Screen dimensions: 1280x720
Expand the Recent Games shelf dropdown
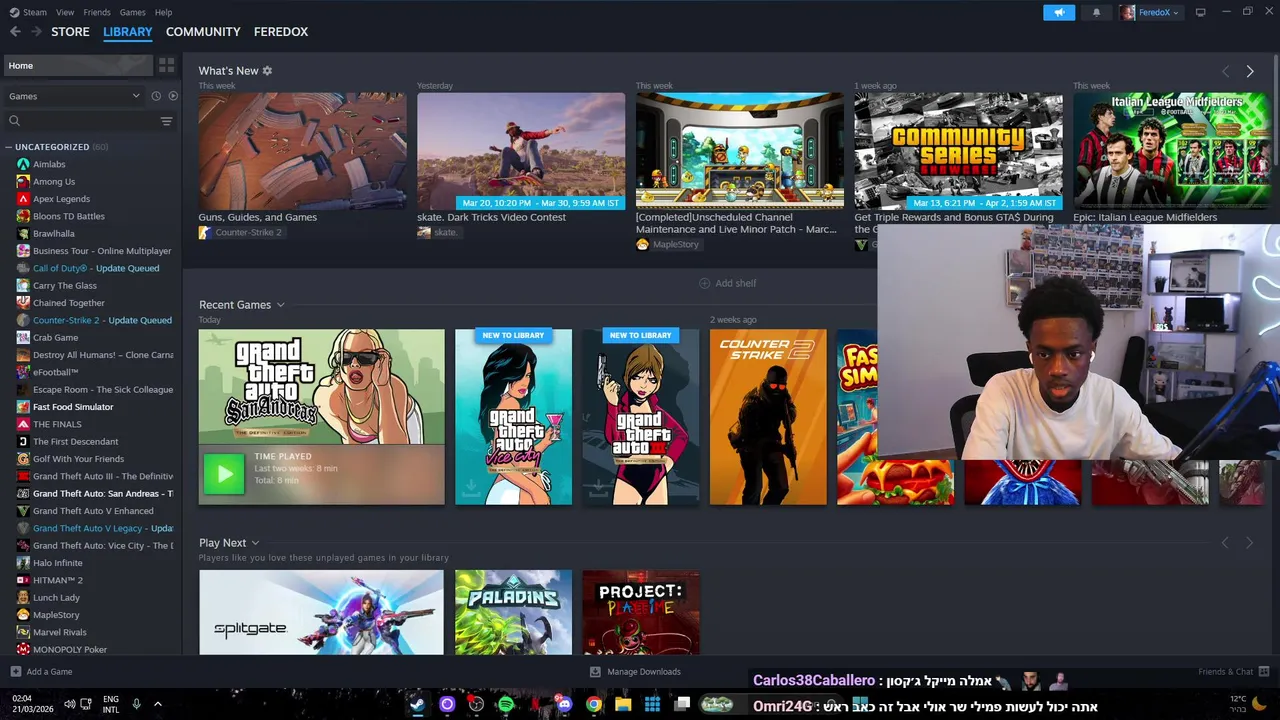pyautogui.click(x=280, y=305)
